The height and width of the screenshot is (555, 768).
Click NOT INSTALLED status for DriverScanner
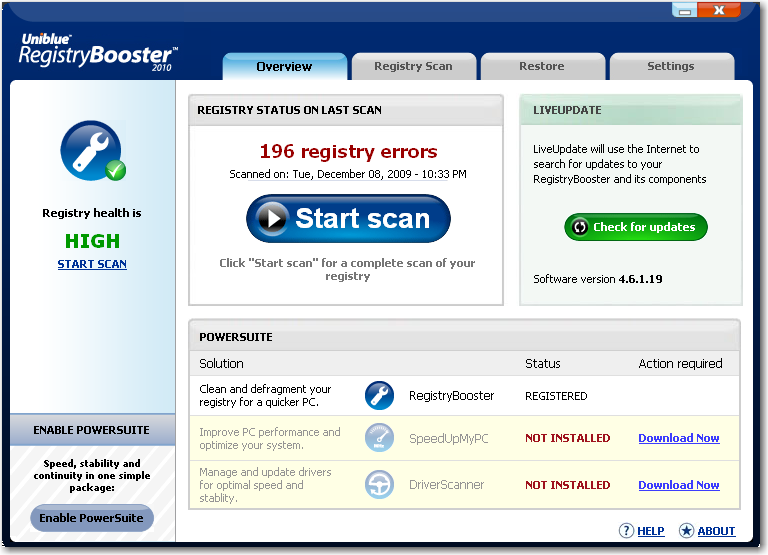coord(568,485)
